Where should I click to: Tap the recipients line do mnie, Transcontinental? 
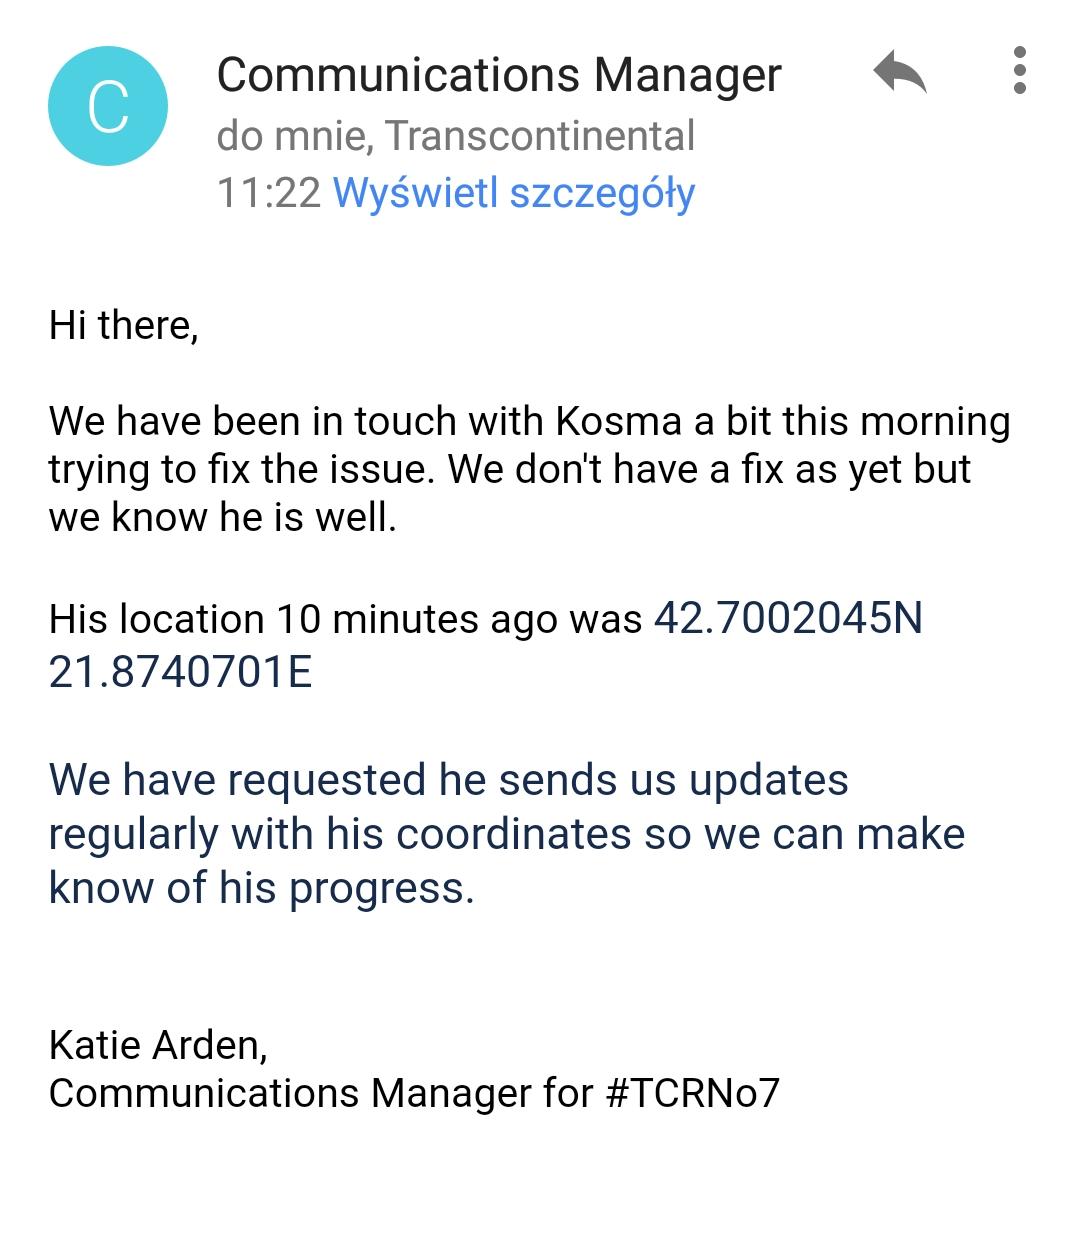coord(455,136)
